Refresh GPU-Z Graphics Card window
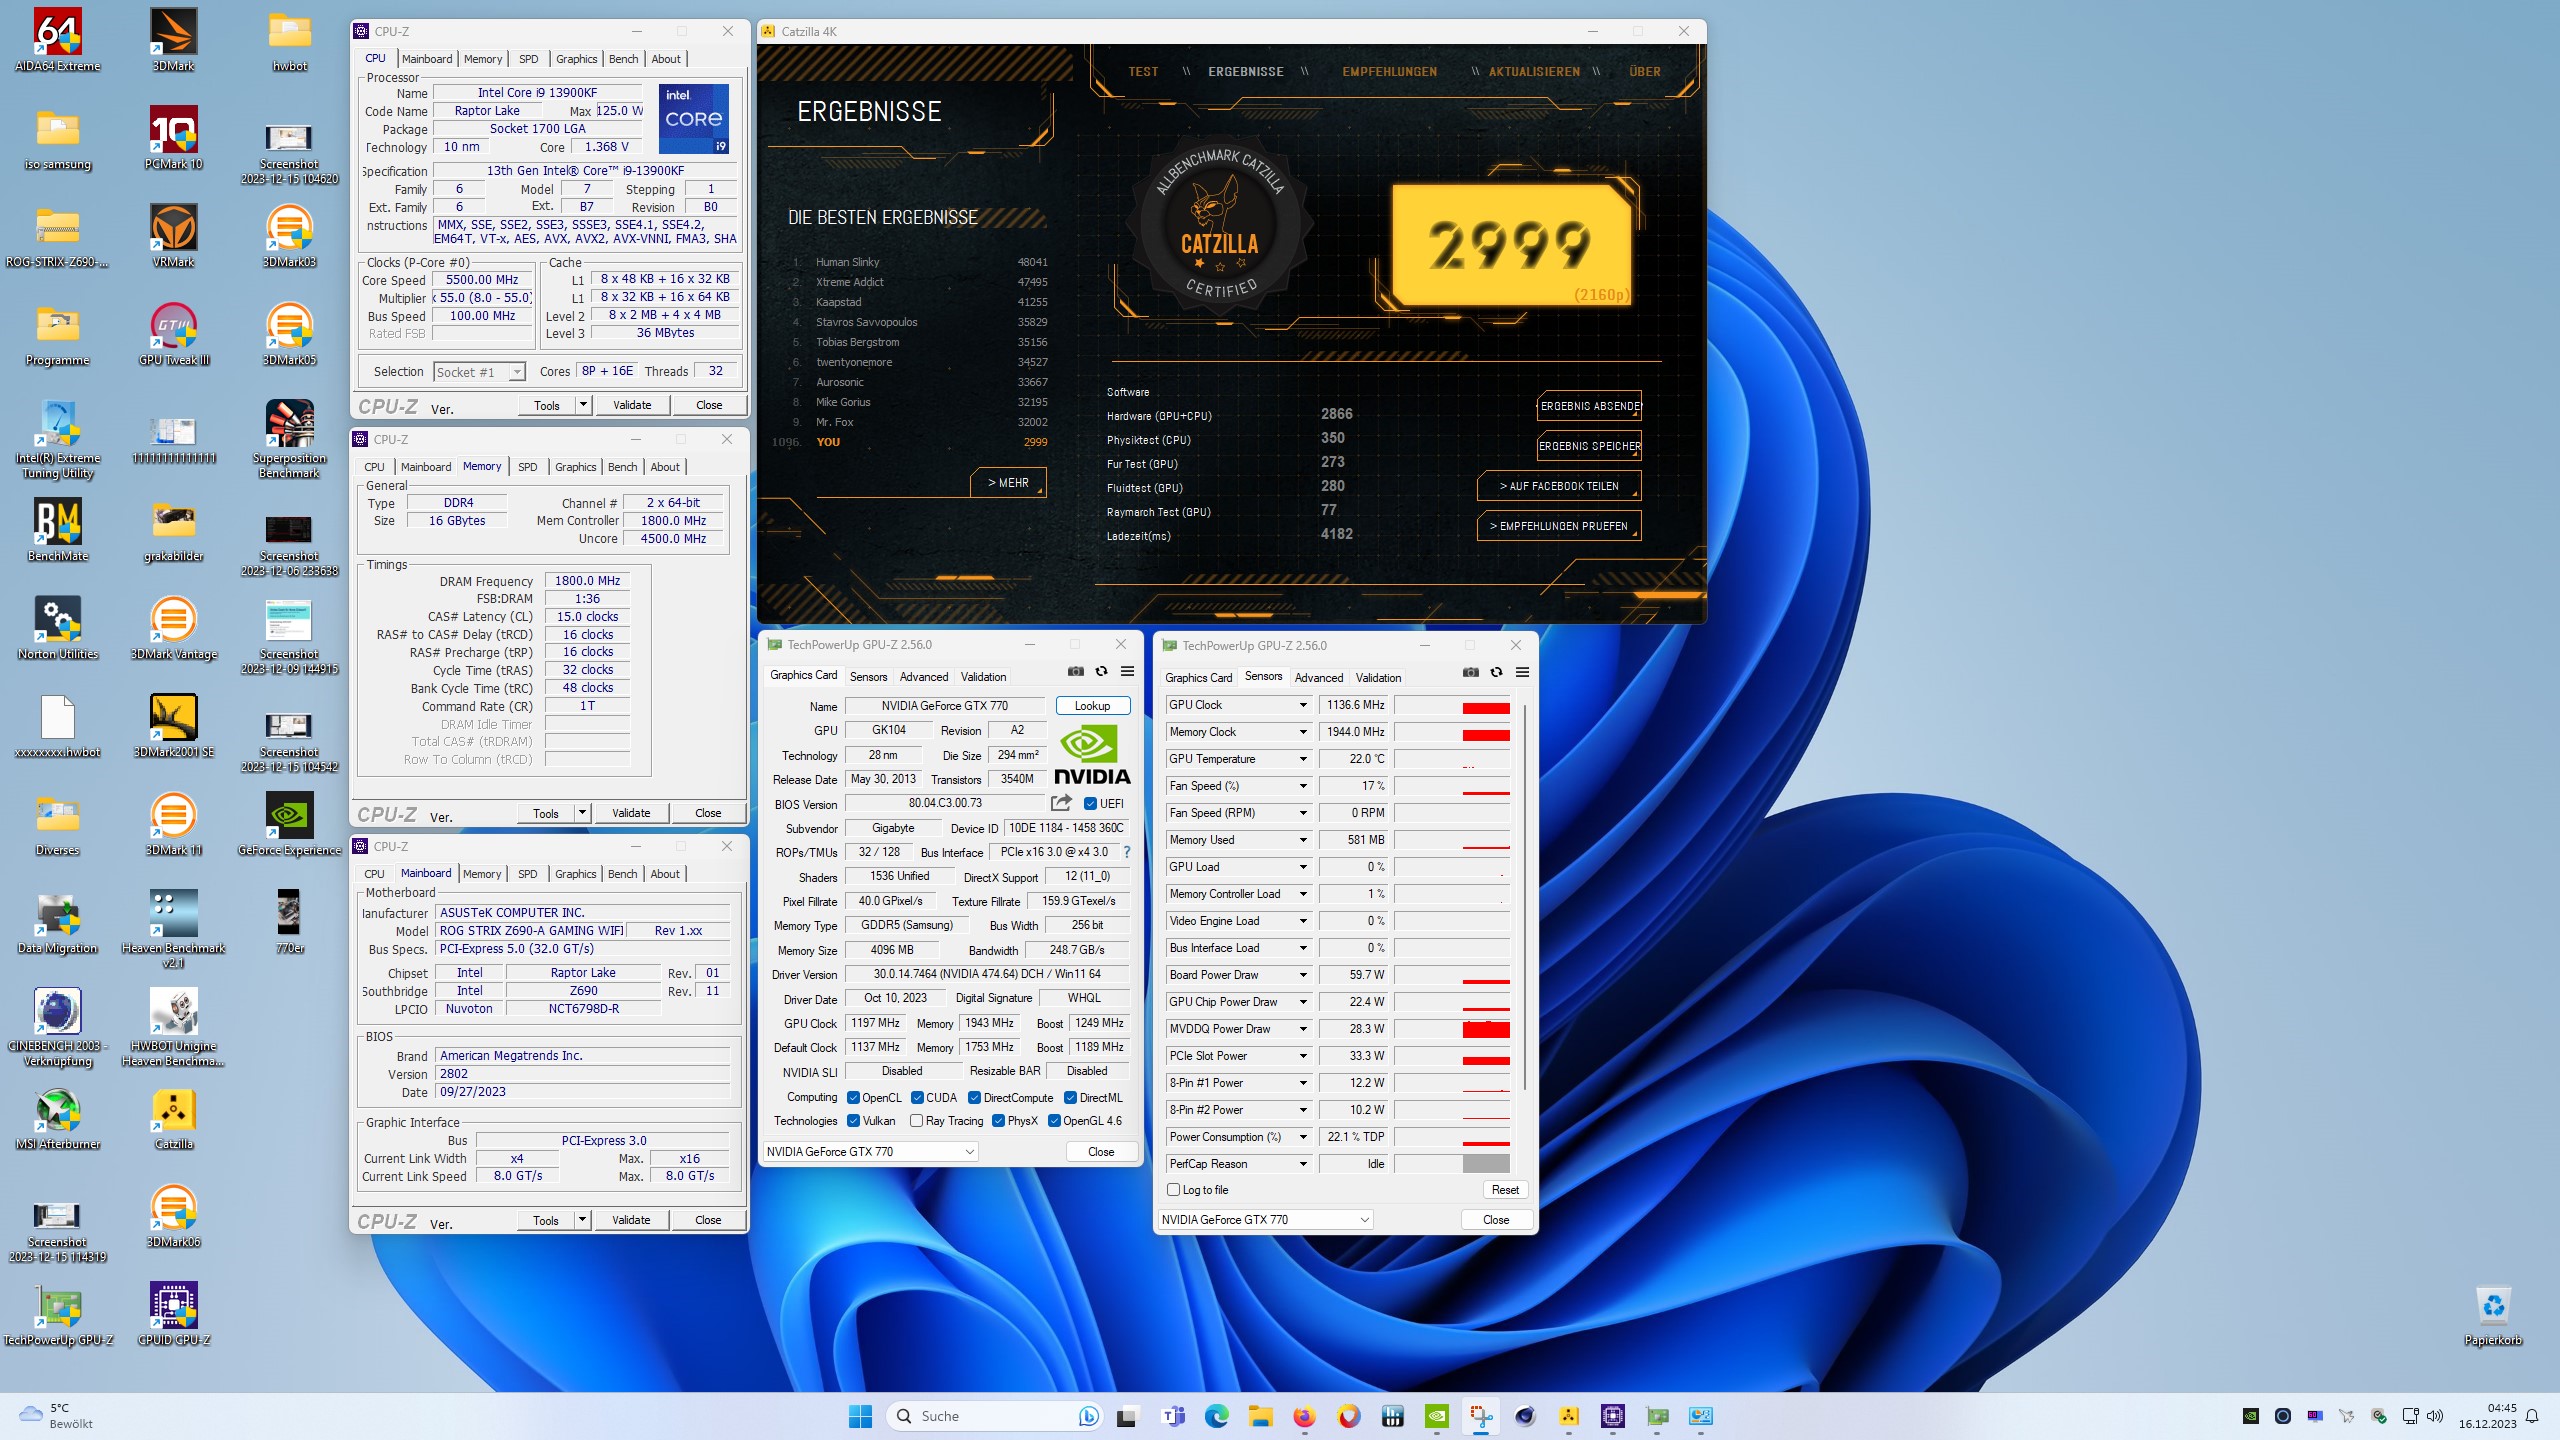The image size is (2560, 1440). tap(1101, 672)
